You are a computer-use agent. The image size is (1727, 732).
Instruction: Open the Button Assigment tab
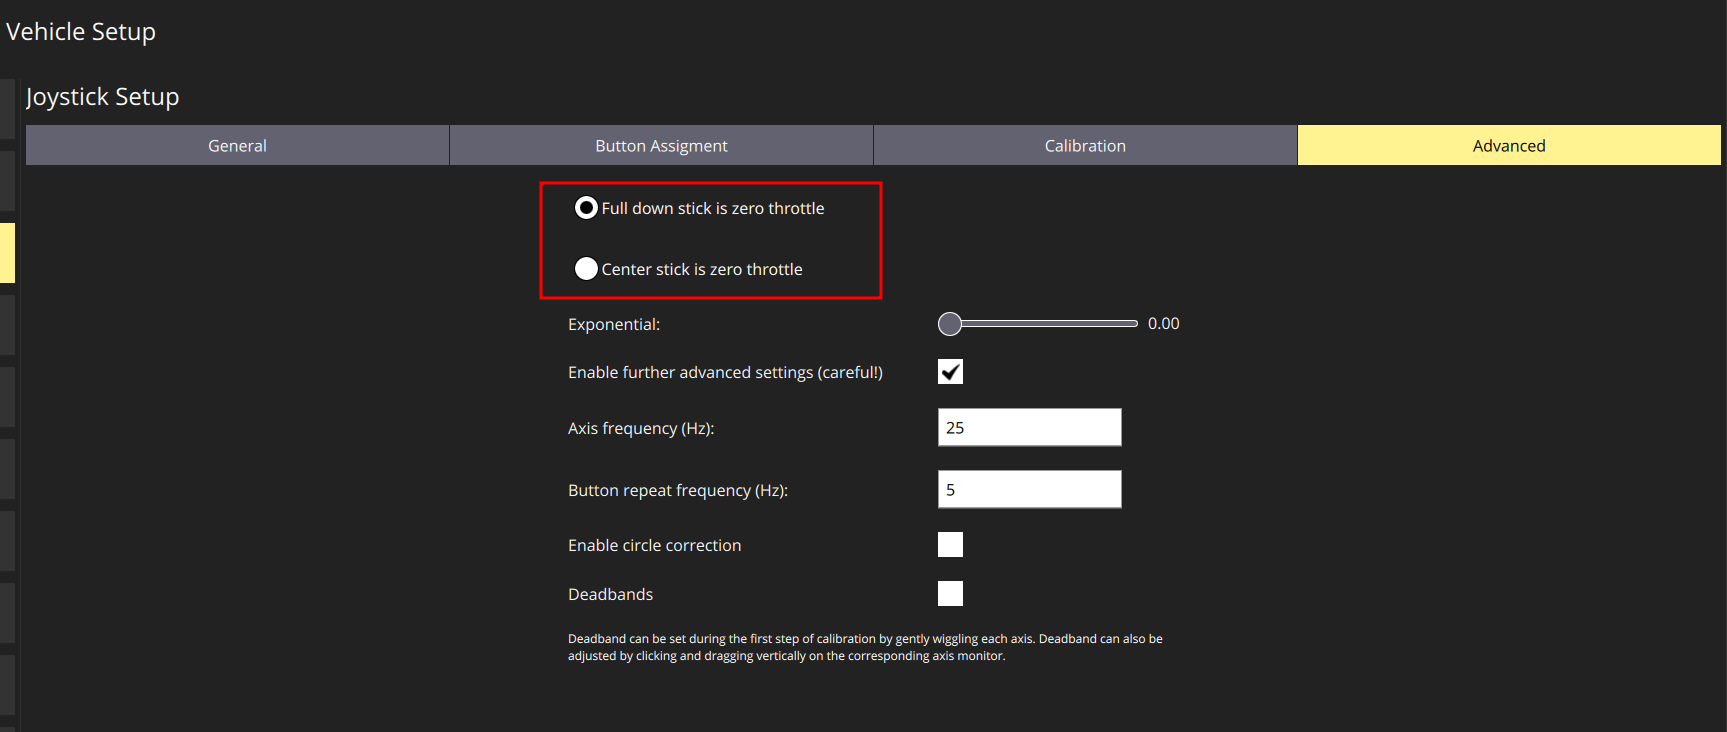pyautogui.click(x=661, y=146)
